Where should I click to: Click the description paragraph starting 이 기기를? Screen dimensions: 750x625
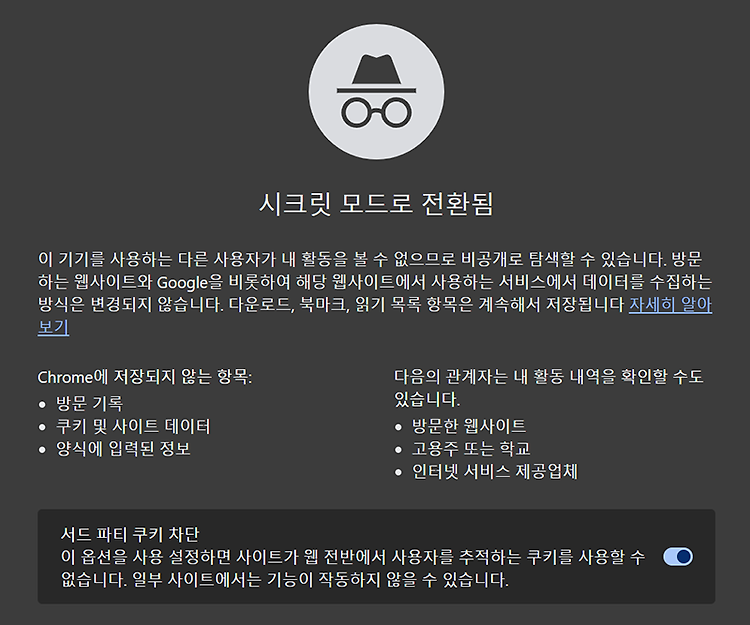(375, 293)
